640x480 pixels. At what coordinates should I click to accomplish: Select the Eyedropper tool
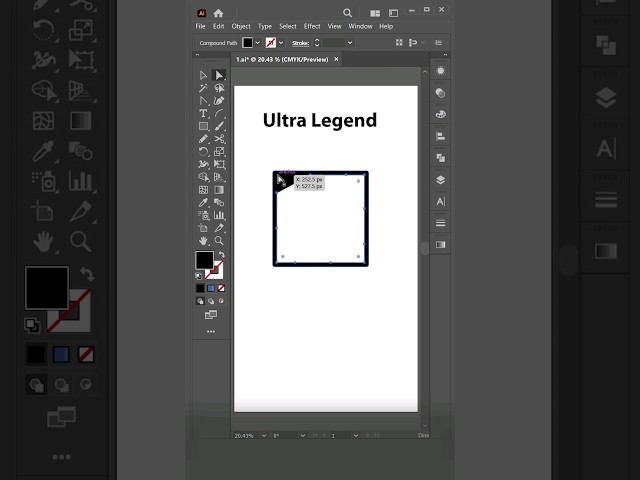click(x=203, y=202)
